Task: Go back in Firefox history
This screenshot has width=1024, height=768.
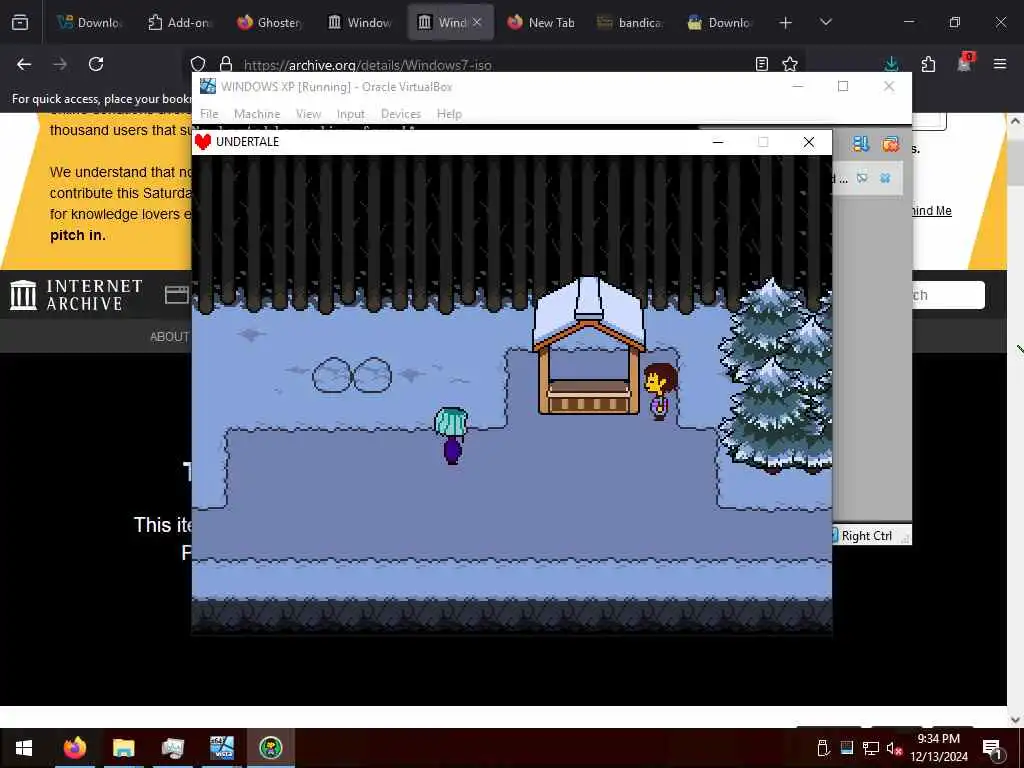Action: [24, 64]
